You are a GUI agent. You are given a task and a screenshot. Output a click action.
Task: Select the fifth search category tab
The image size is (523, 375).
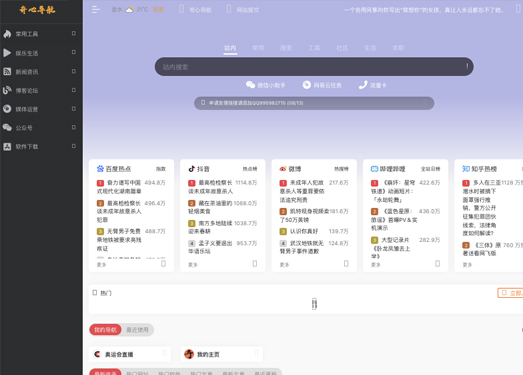342,48
